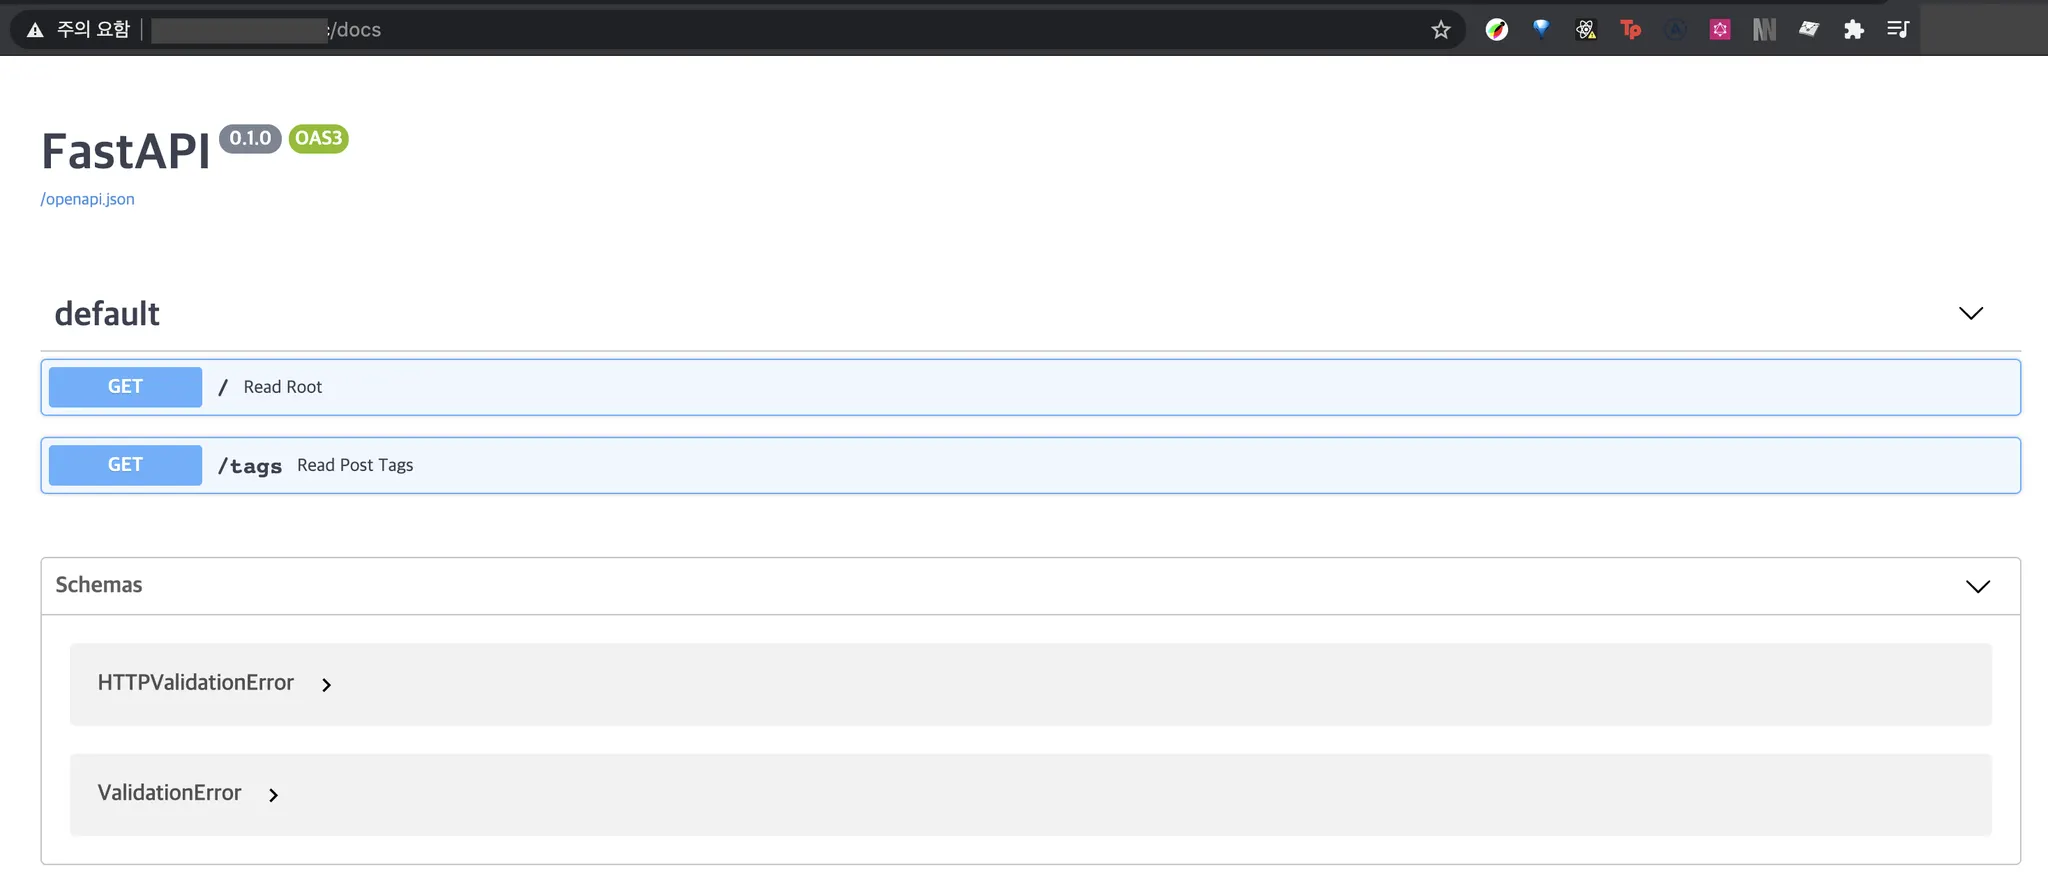Click the HTTPValidationError schema name
The width and height of the screenshot is (2048, 896).
pos(196,683)
